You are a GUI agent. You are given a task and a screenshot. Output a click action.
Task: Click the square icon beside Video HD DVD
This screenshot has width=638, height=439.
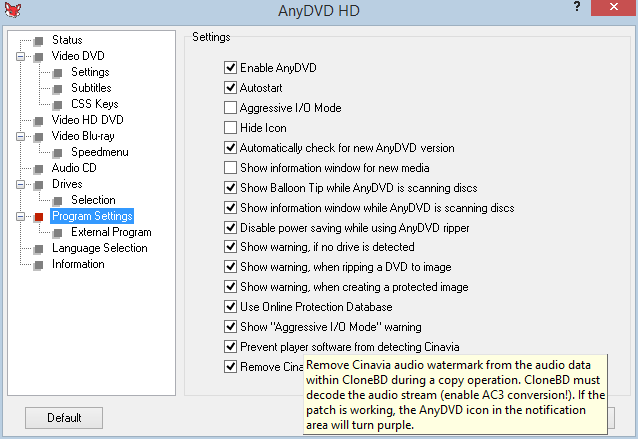click(39, 121)
